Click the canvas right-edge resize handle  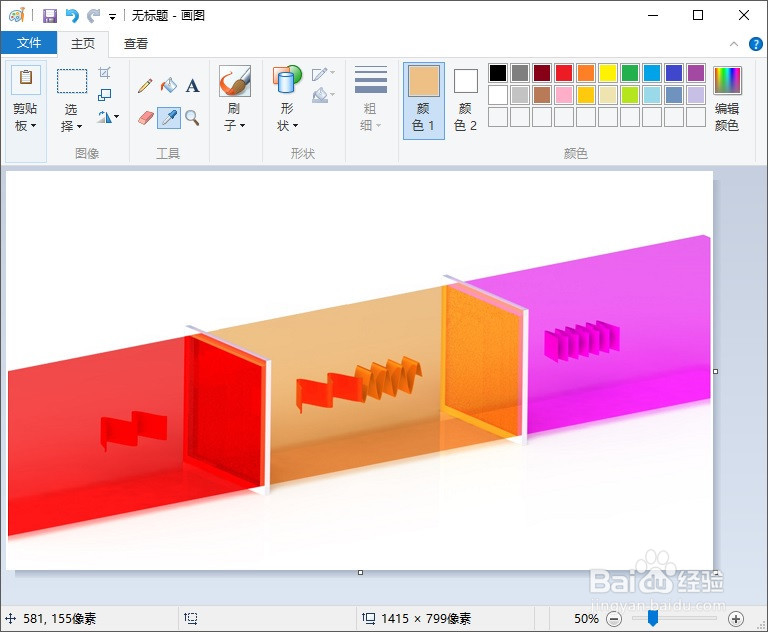tap(716, 371)
